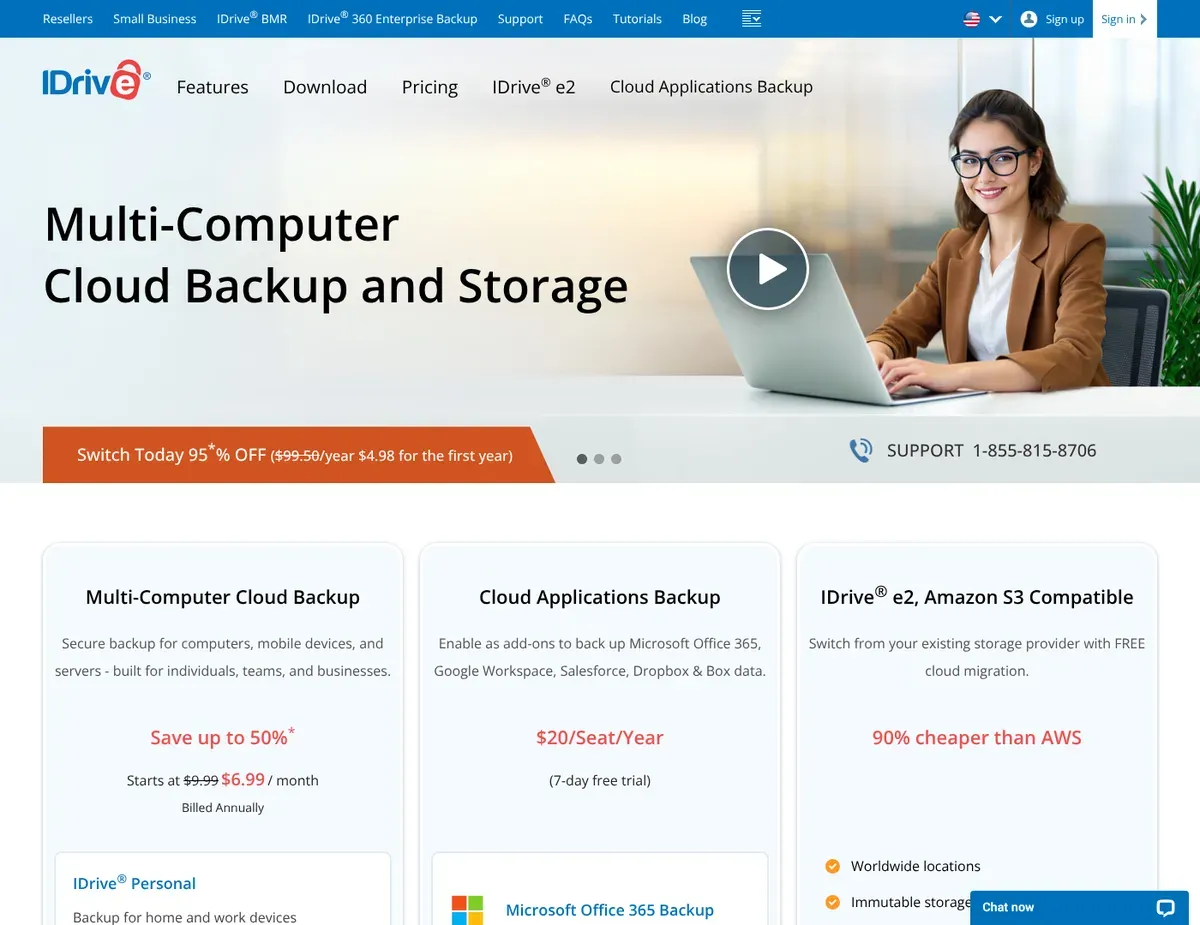Viewport: 1200px width, 925px height.
Task: Open the Resellers link
Action: 68,19
